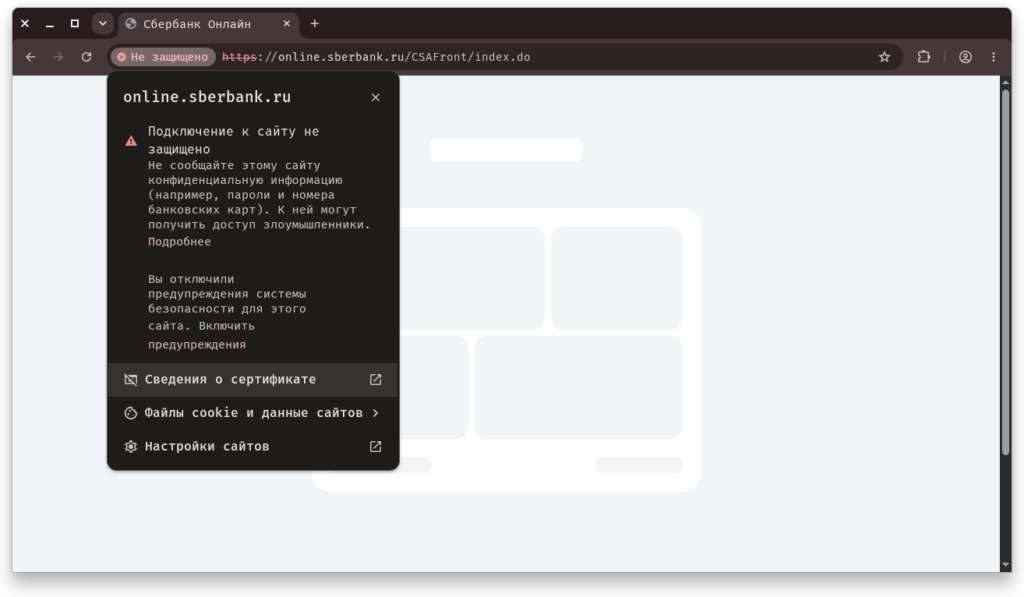Reload the Сбербанк Онлайн page
Image resolution: width=1024 pixels, height=597 pixels.
tap(86, 57)
